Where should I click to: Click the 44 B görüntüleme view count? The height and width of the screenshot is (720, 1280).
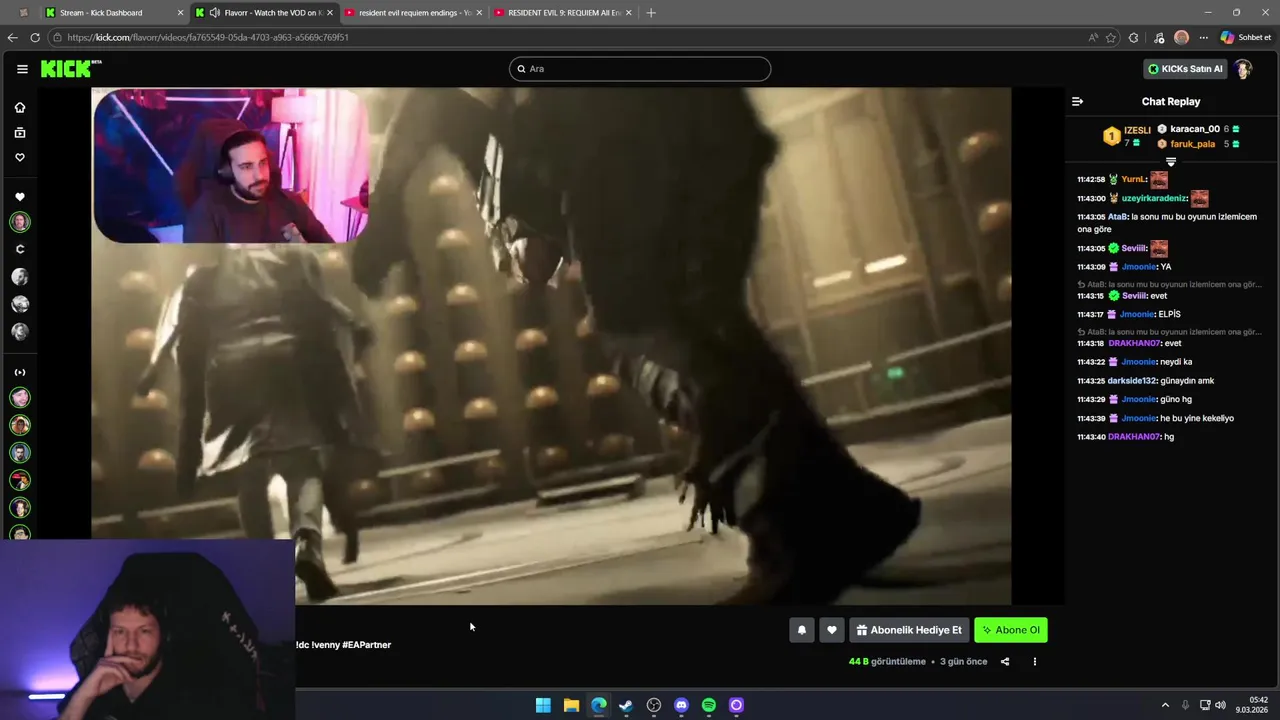pyautogui.click(x=887, y=661)
